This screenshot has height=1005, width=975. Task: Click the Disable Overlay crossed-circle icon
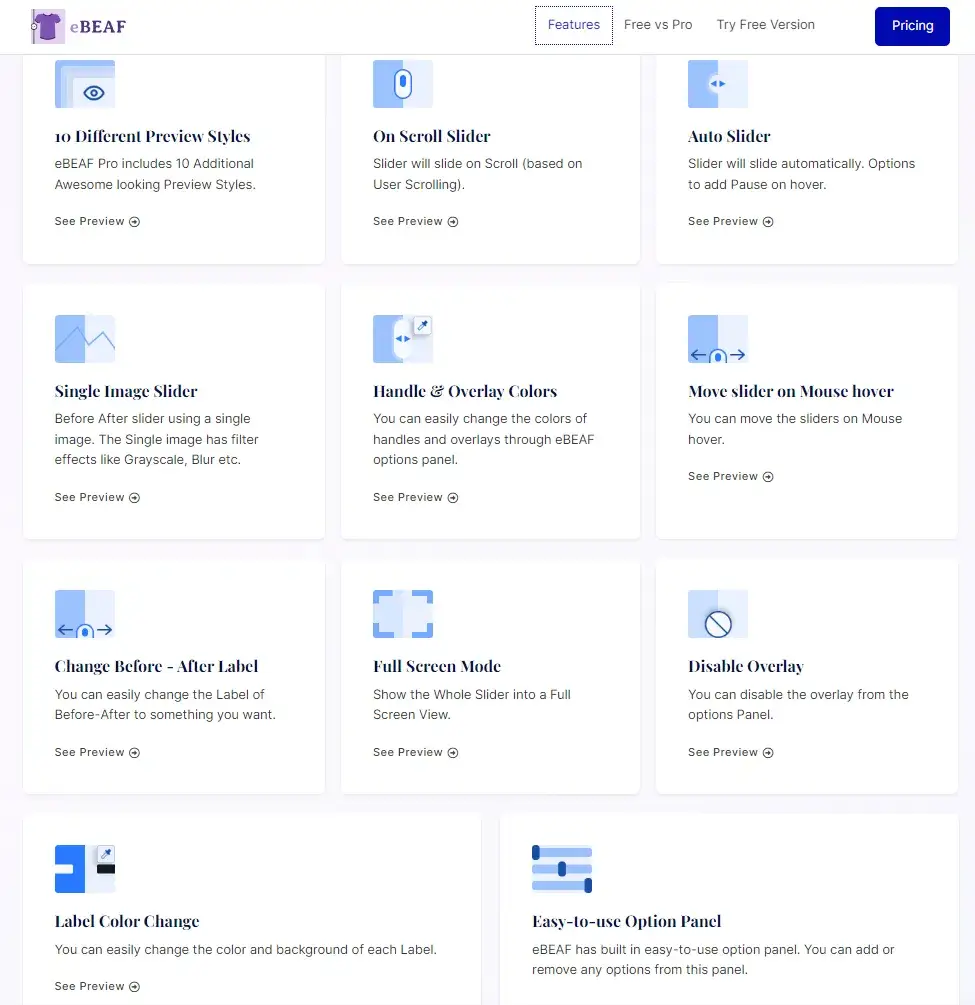(x=718, y=614)
